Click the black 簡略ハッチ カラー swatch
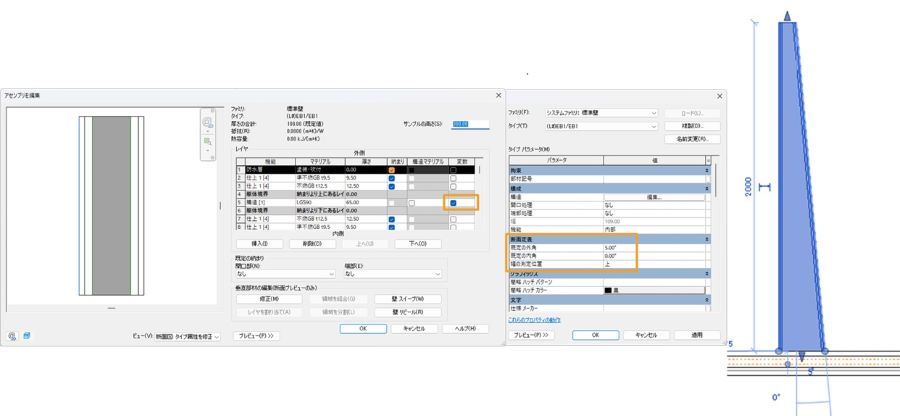 [x=608, y=290]
